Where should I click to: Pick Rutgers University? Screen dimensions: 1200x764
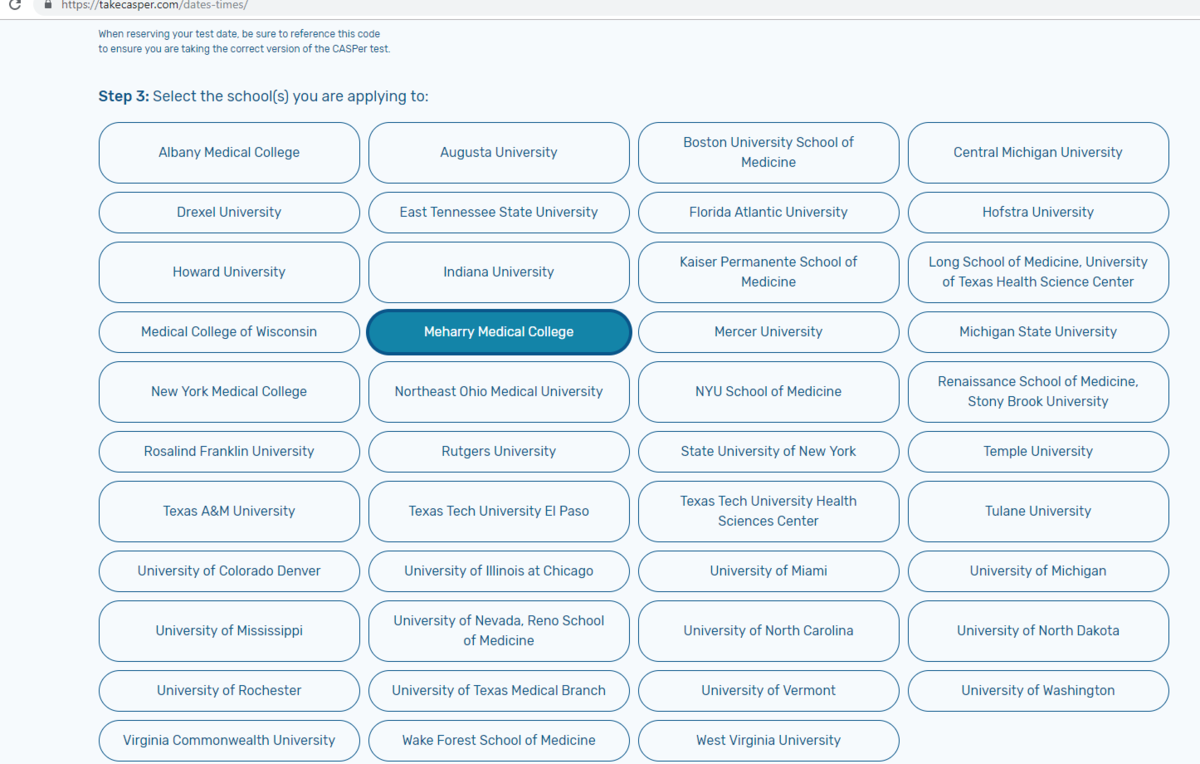pos(499,451)
